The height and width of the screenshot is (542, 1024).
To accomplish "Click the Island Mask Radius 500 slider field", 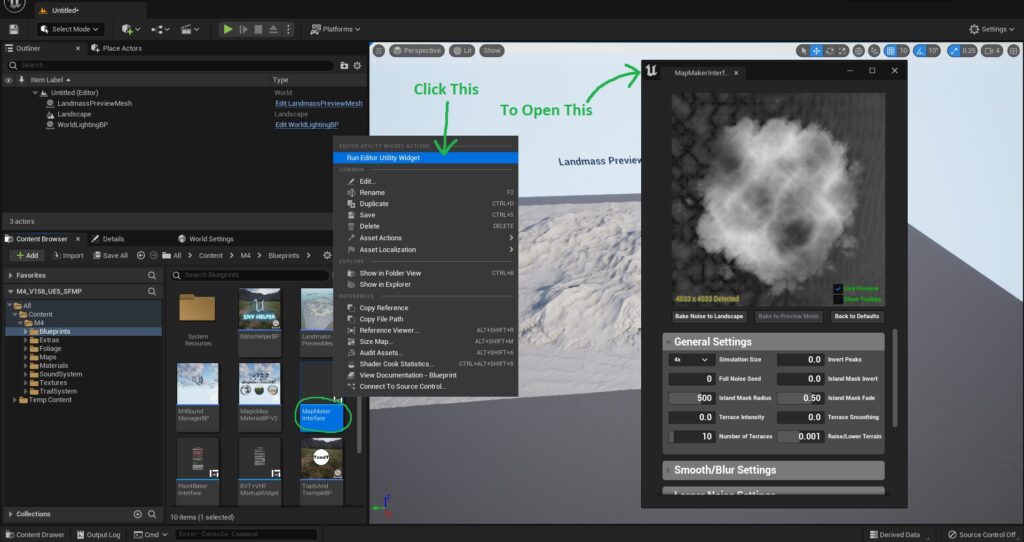I will click(692, 398).
